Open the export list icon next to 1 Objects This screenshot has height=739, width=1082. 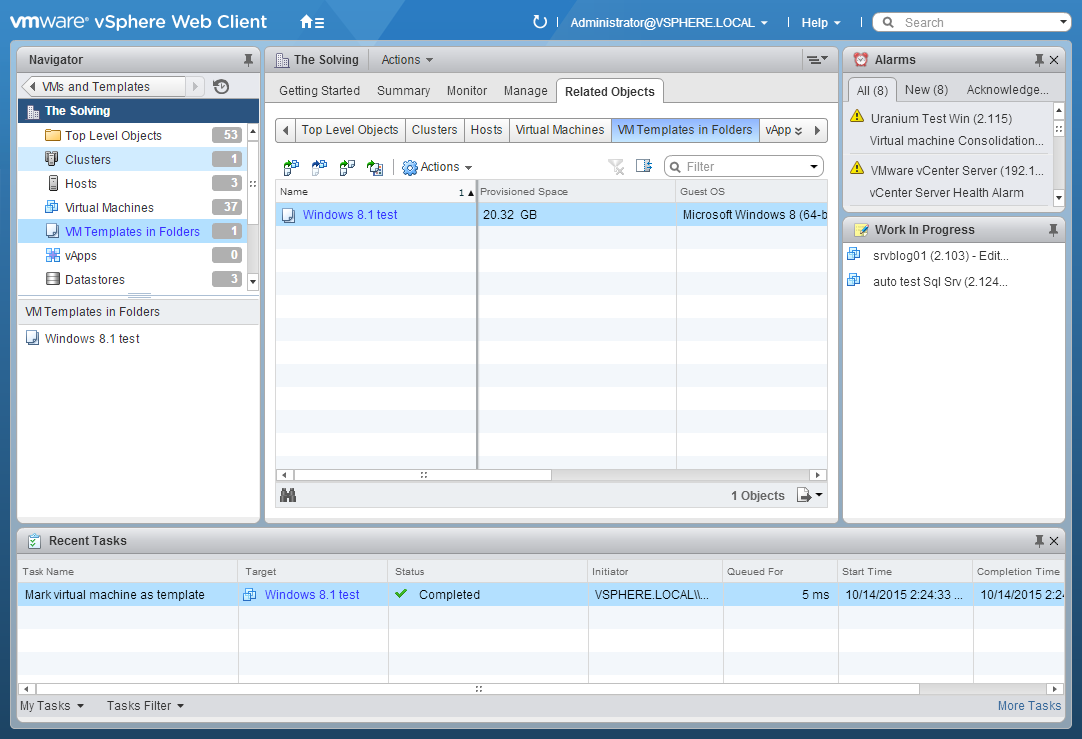click(809, 495)
